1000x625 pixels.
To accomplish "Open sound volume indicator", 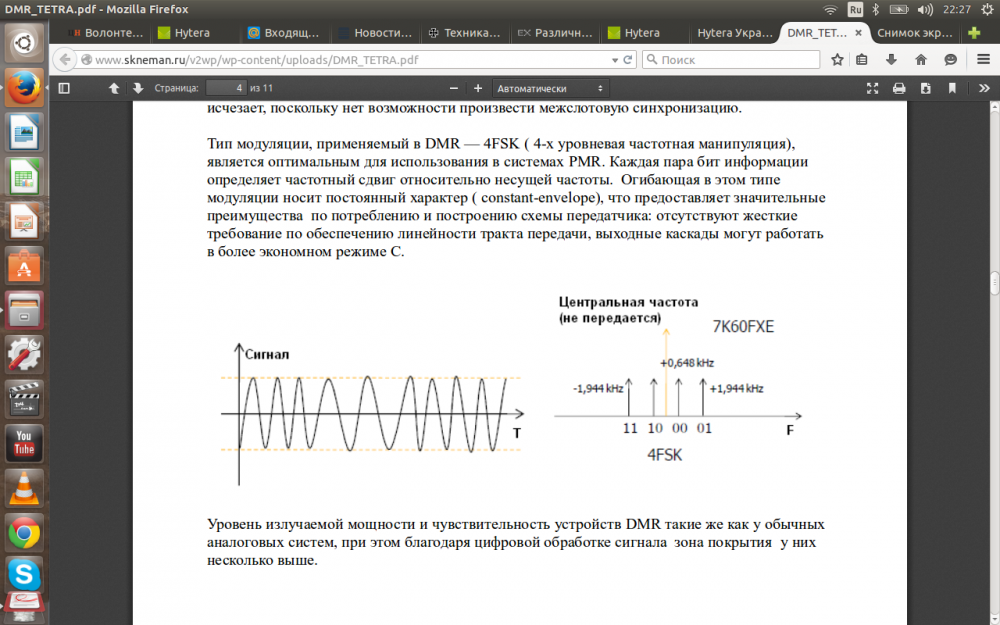I will pos(925,10).
